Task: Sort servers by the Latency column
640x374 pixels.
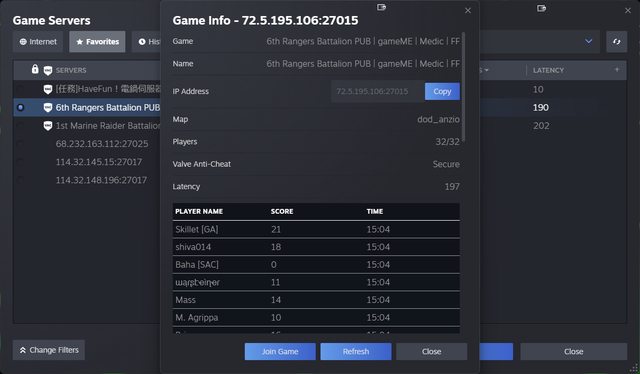Action: pyautogui.click(x=548, y=70)
